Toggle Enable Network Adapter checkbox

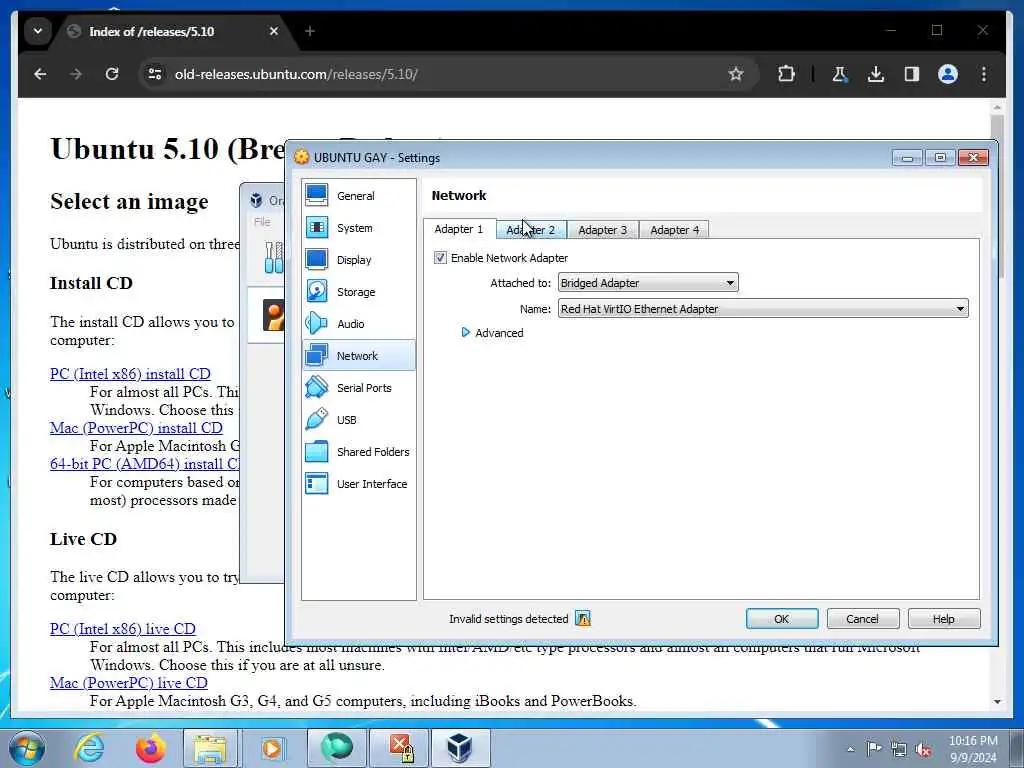[440, 257]
